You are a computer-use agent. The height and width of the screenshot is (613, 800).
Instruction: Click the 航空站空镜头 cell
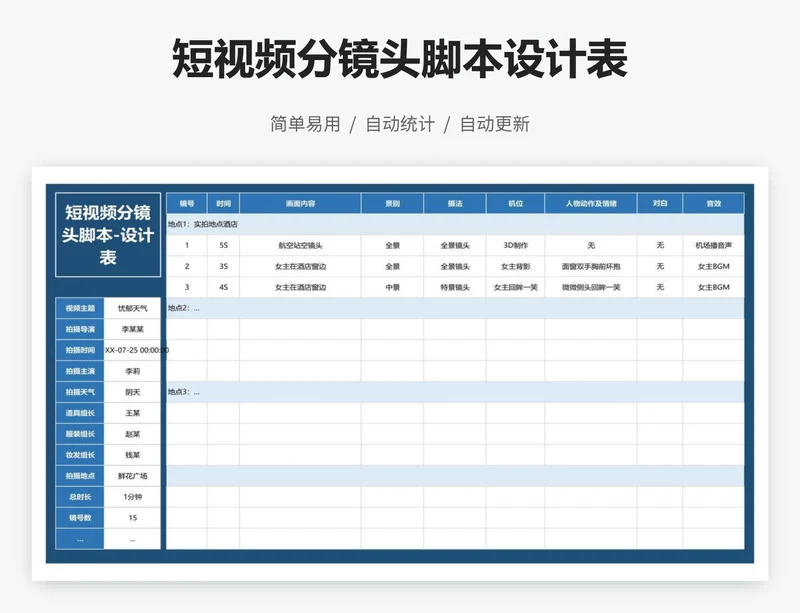coord(301,245)
